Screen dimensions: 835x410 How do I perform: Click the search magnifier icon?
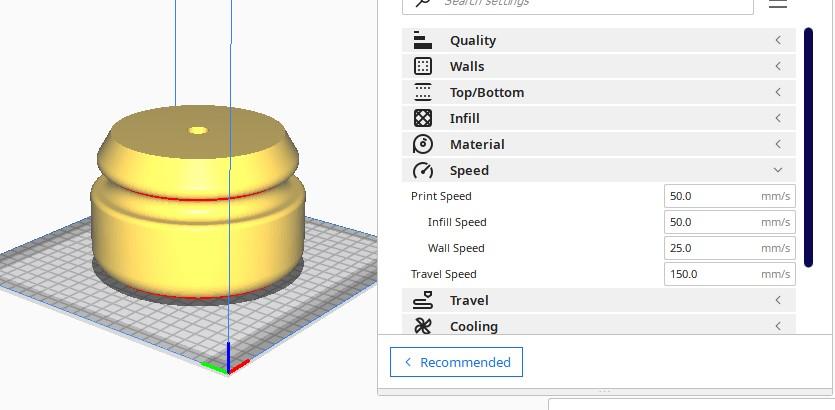pyautogui.click(x=422, y=2)
